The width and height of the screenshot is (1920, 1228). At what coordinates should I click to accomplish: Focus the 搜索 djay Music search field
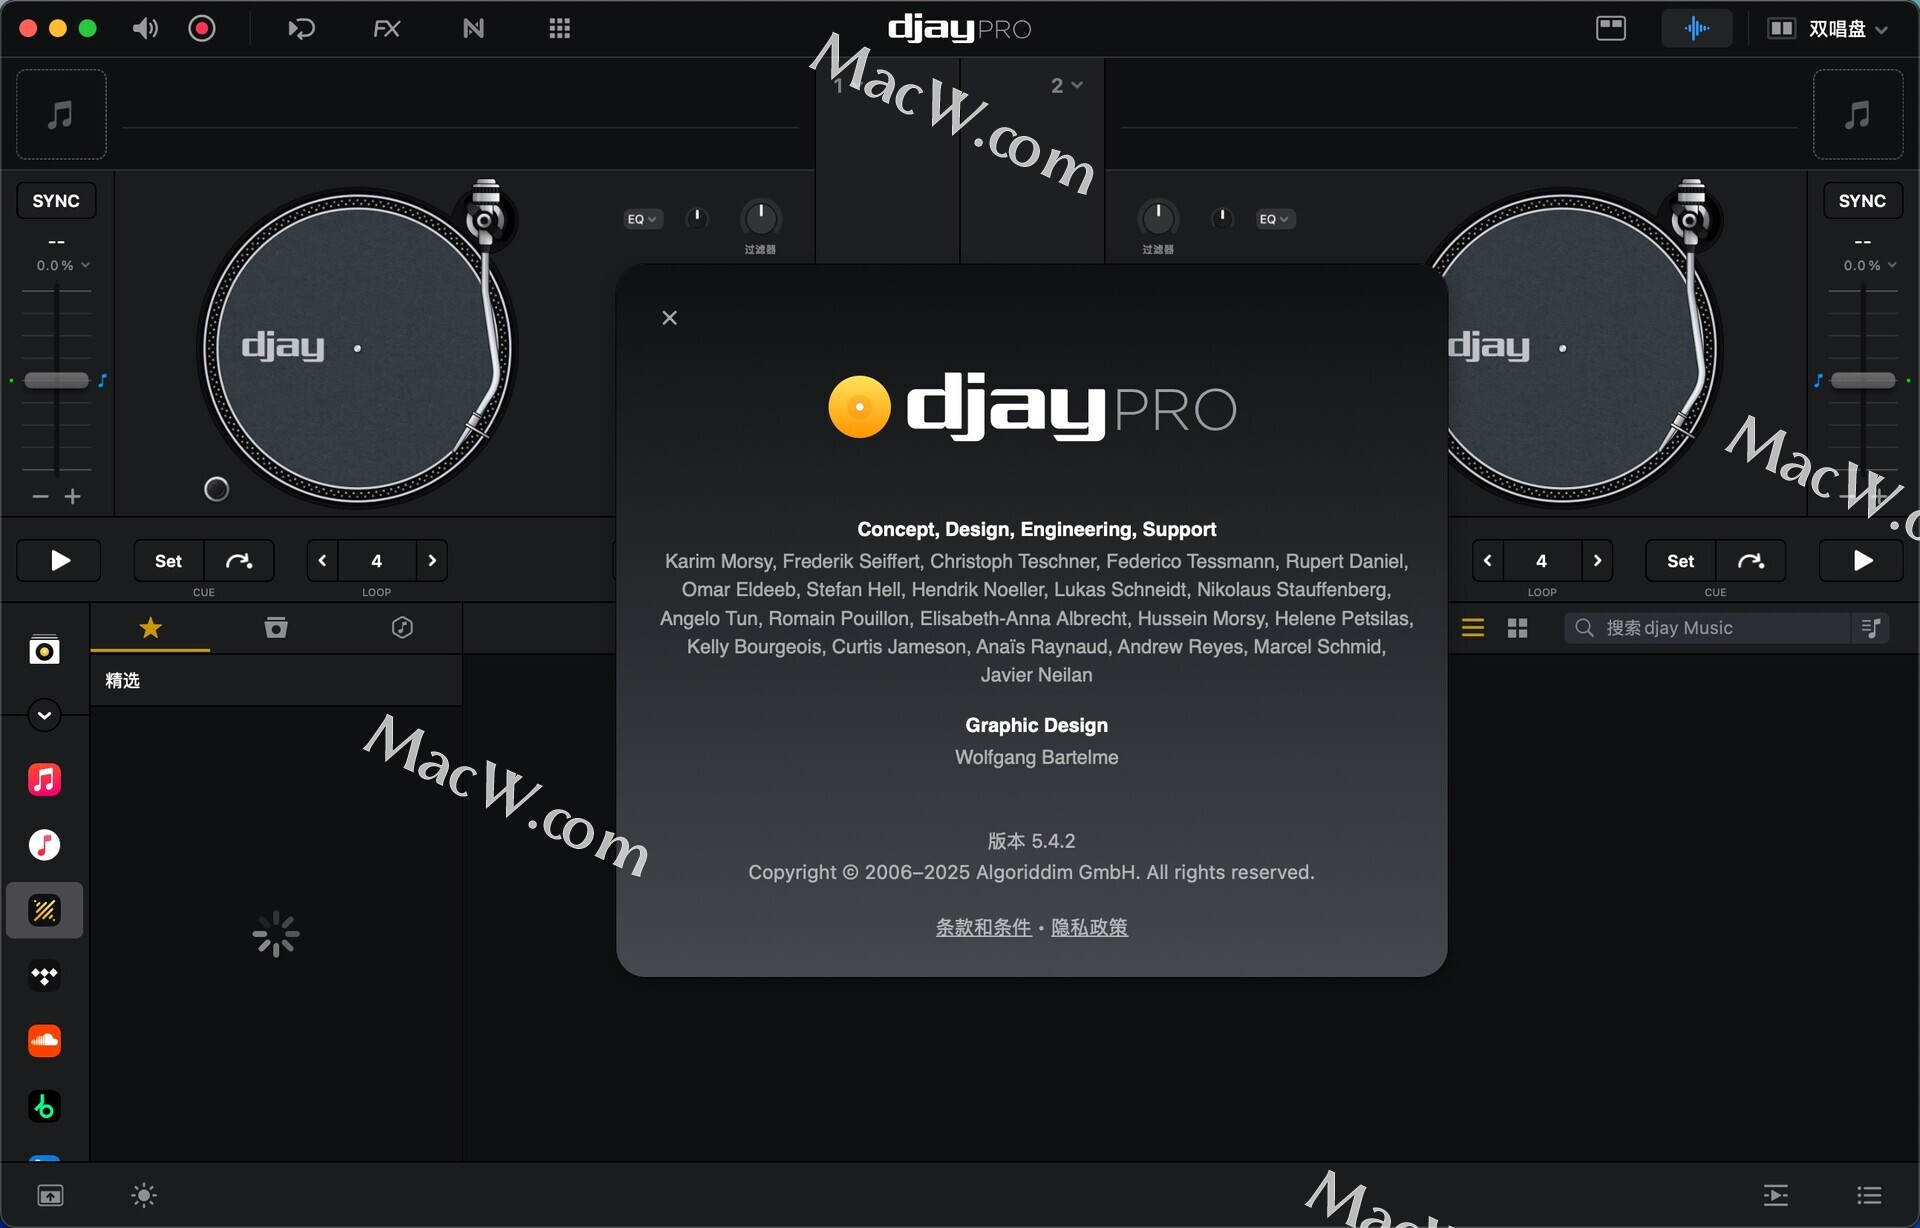pos(1708,628)
